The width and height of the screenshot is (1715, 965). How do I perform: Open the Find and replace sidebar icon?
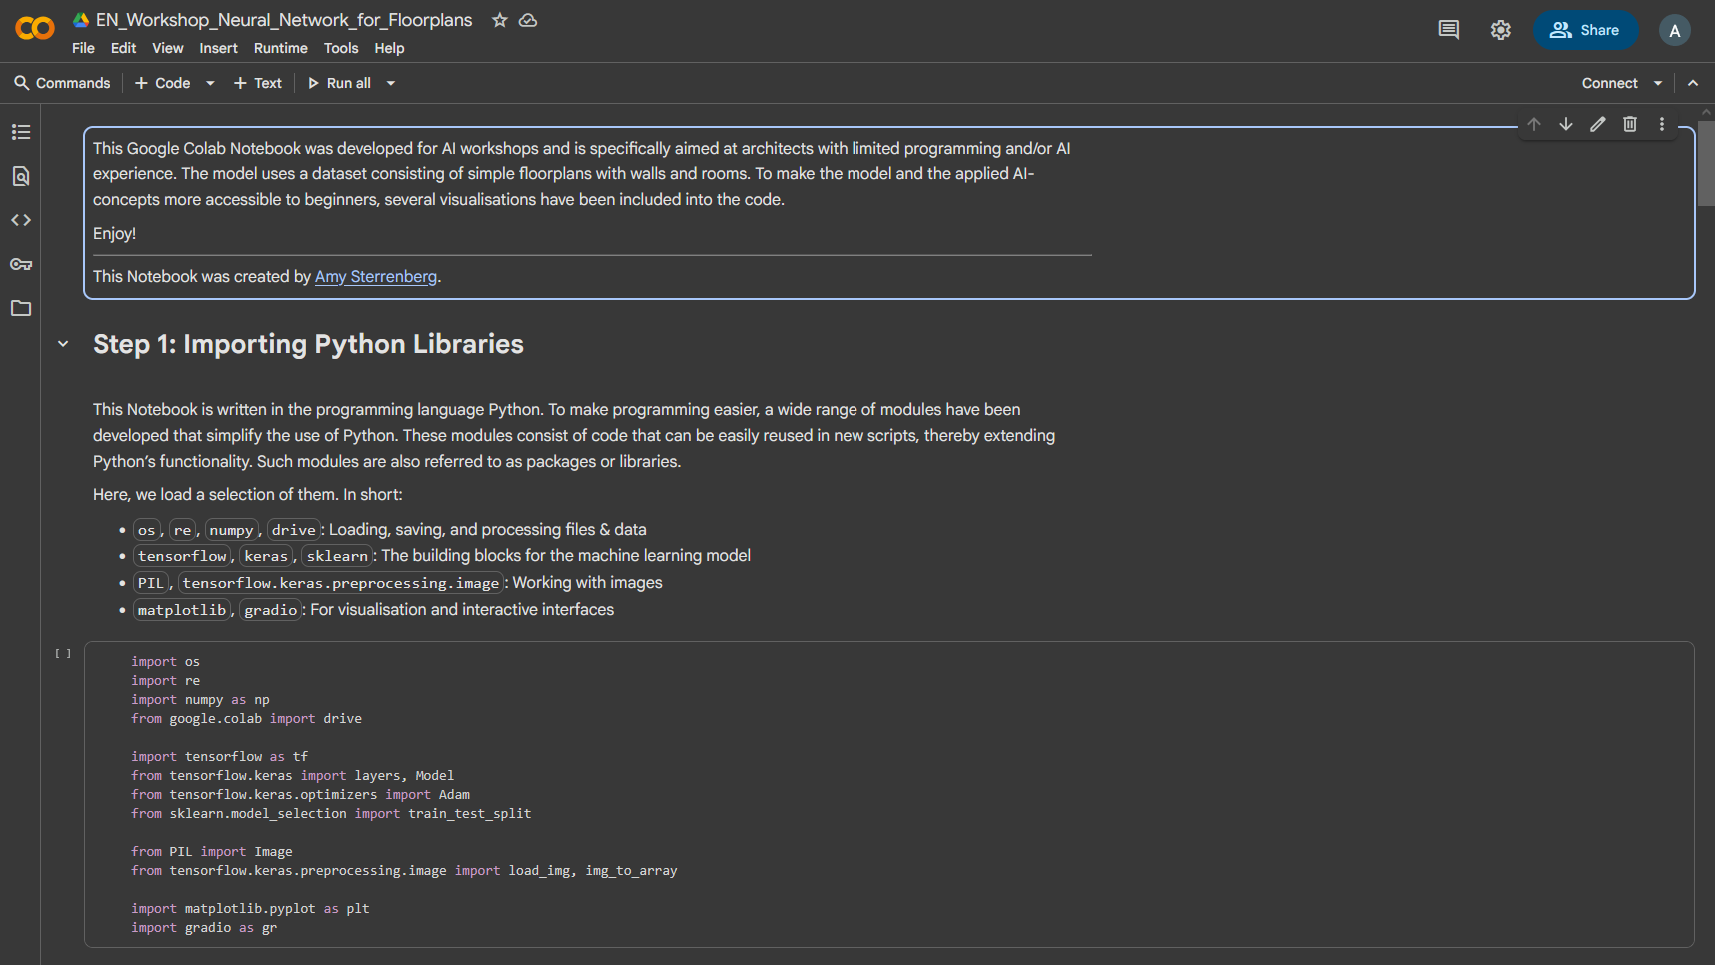point(21,176)
